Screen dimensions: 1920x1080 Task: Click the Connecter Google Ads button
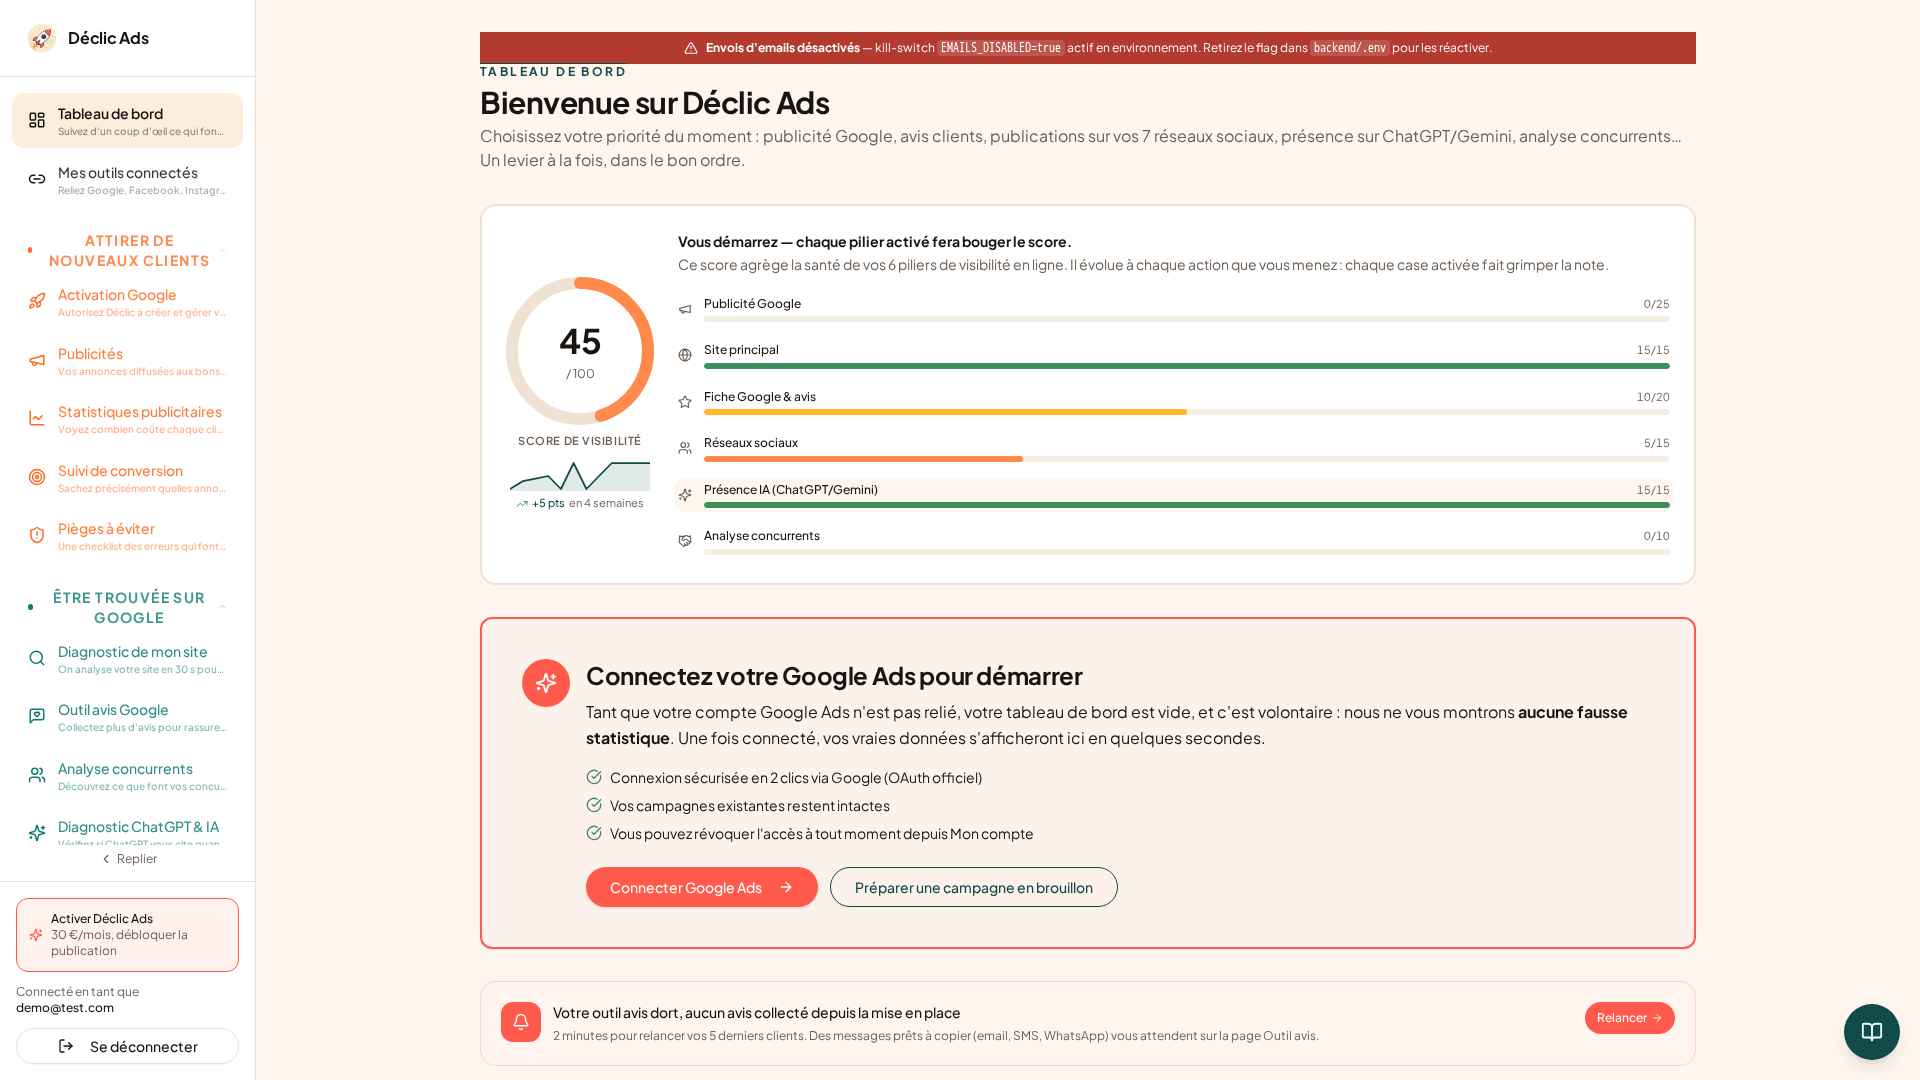(x=702, y=887)
